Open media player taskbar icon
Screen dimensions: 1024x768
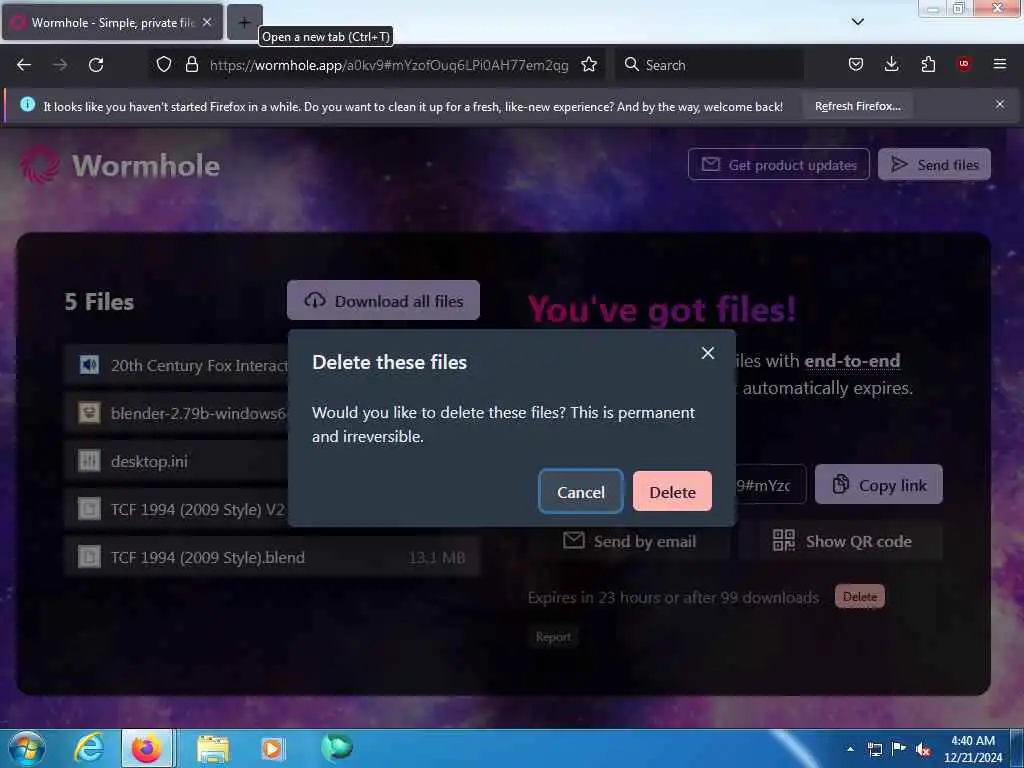coord(272,749)
